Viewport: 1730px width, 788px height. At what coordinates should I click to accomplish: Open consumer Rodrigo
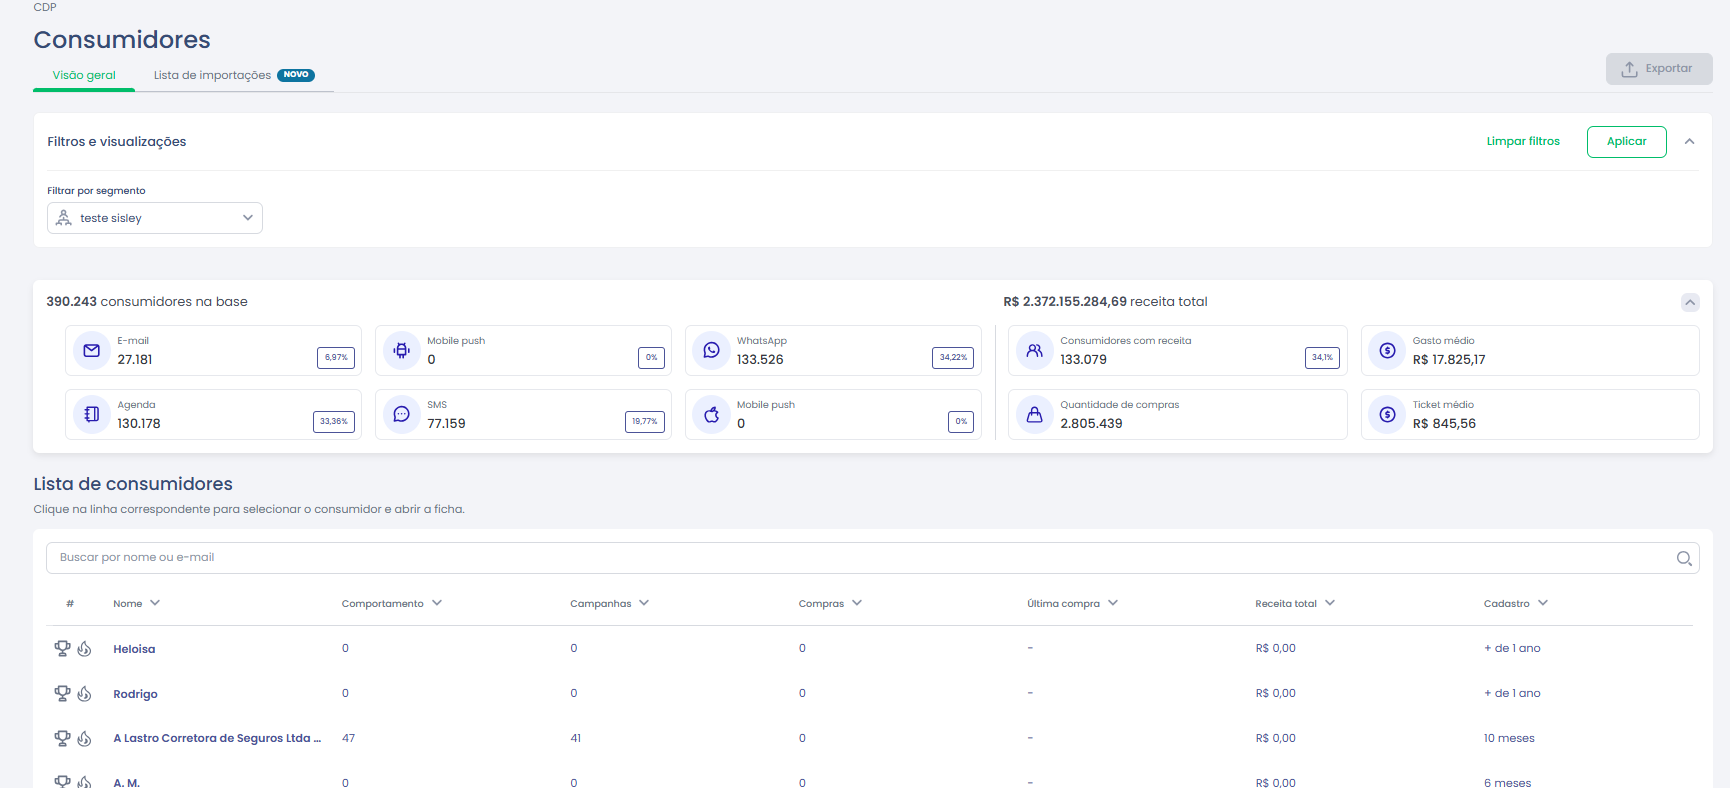(x=136, y=694)
